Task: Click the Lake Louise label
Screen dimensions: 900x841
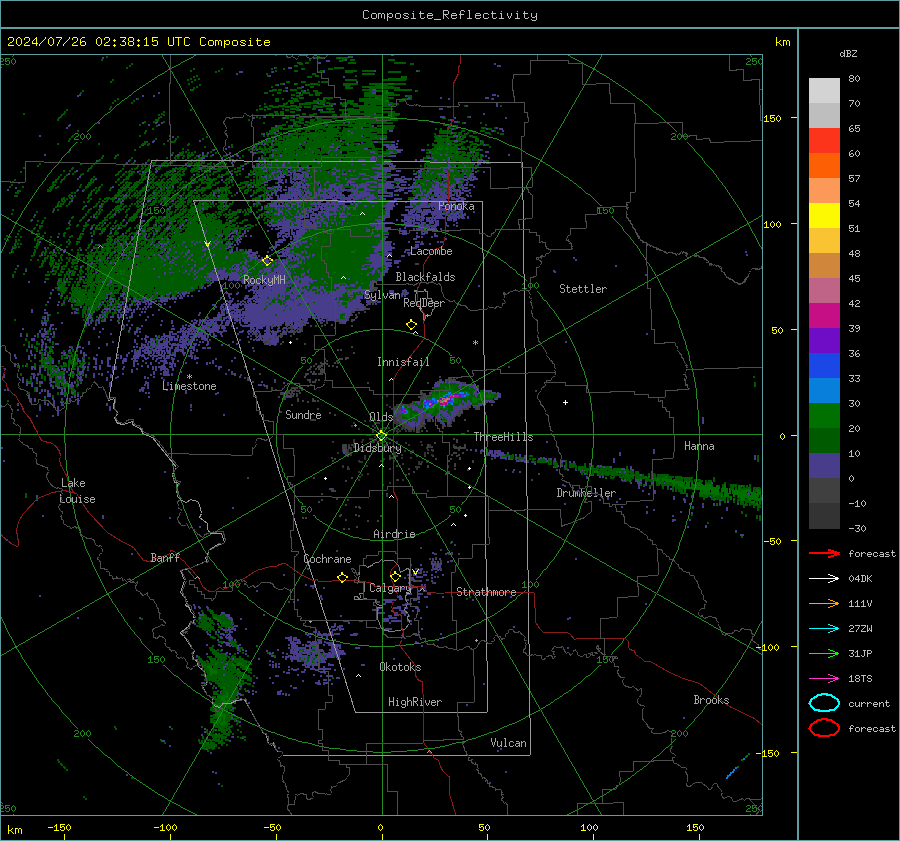Action: pyautogui.click(x=77, y=491)
